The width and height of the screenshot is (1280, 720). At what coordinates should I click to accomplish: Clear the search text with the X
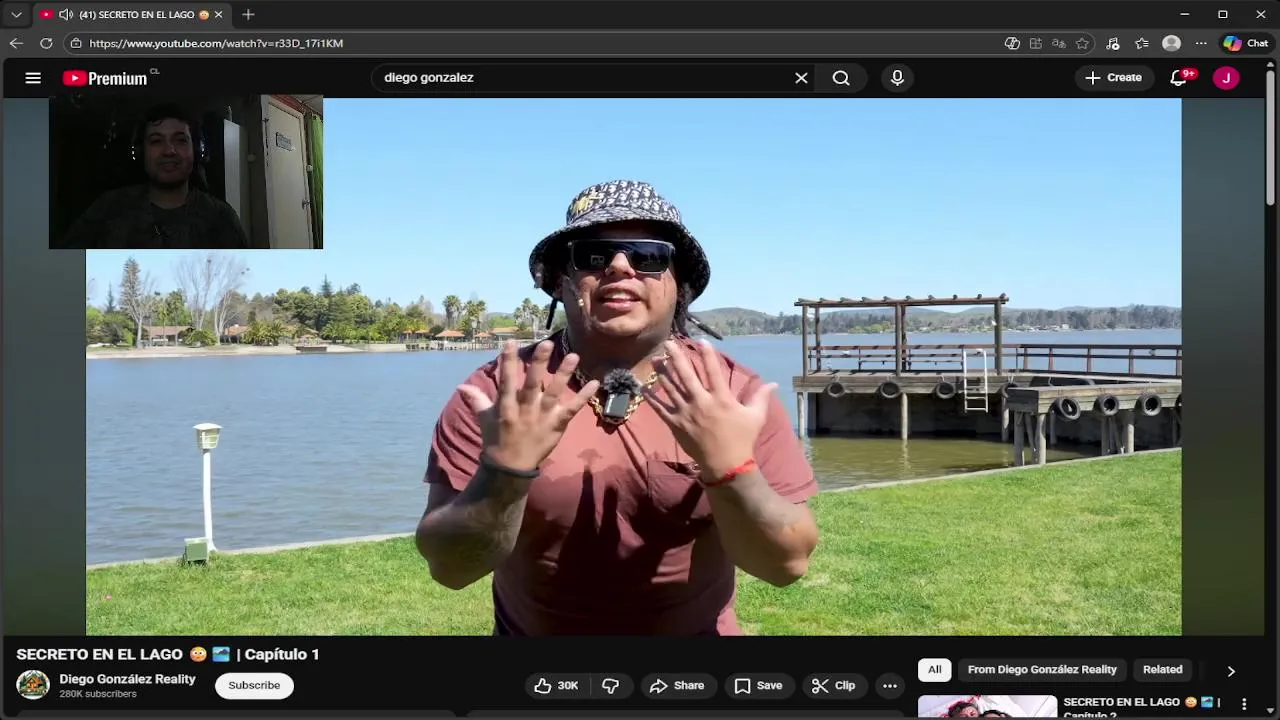(x=801, y=78)
